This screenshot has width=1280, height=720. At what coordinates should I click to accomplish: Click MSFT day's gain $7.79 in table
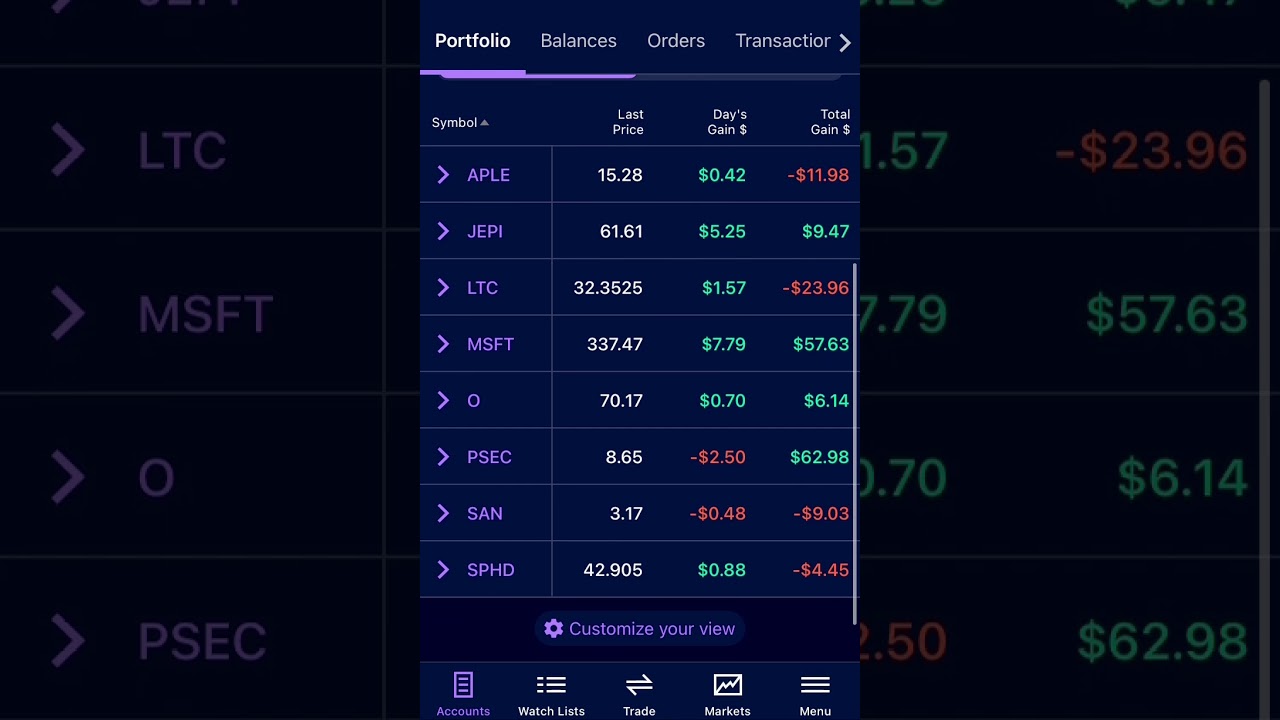click(x=724, y=344)
